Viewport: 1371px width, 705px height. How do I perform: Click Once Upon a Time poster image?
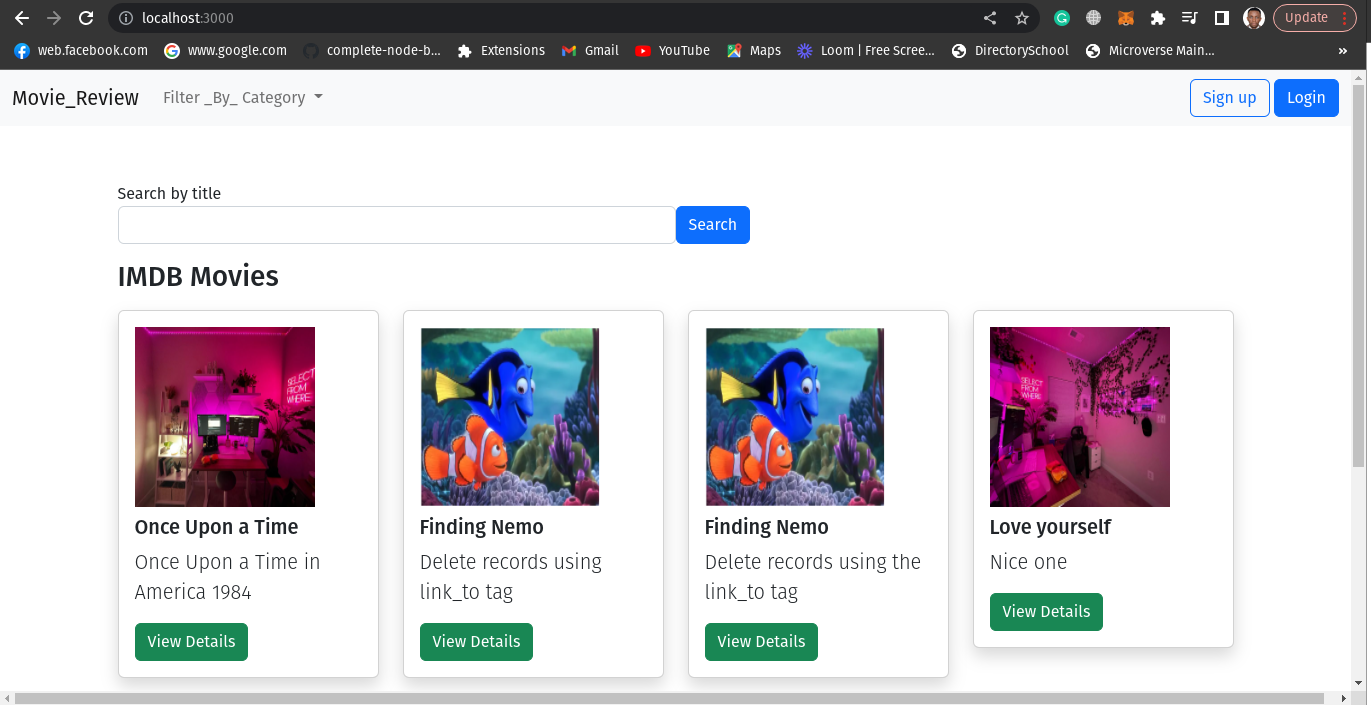click(x=225, y=417)
